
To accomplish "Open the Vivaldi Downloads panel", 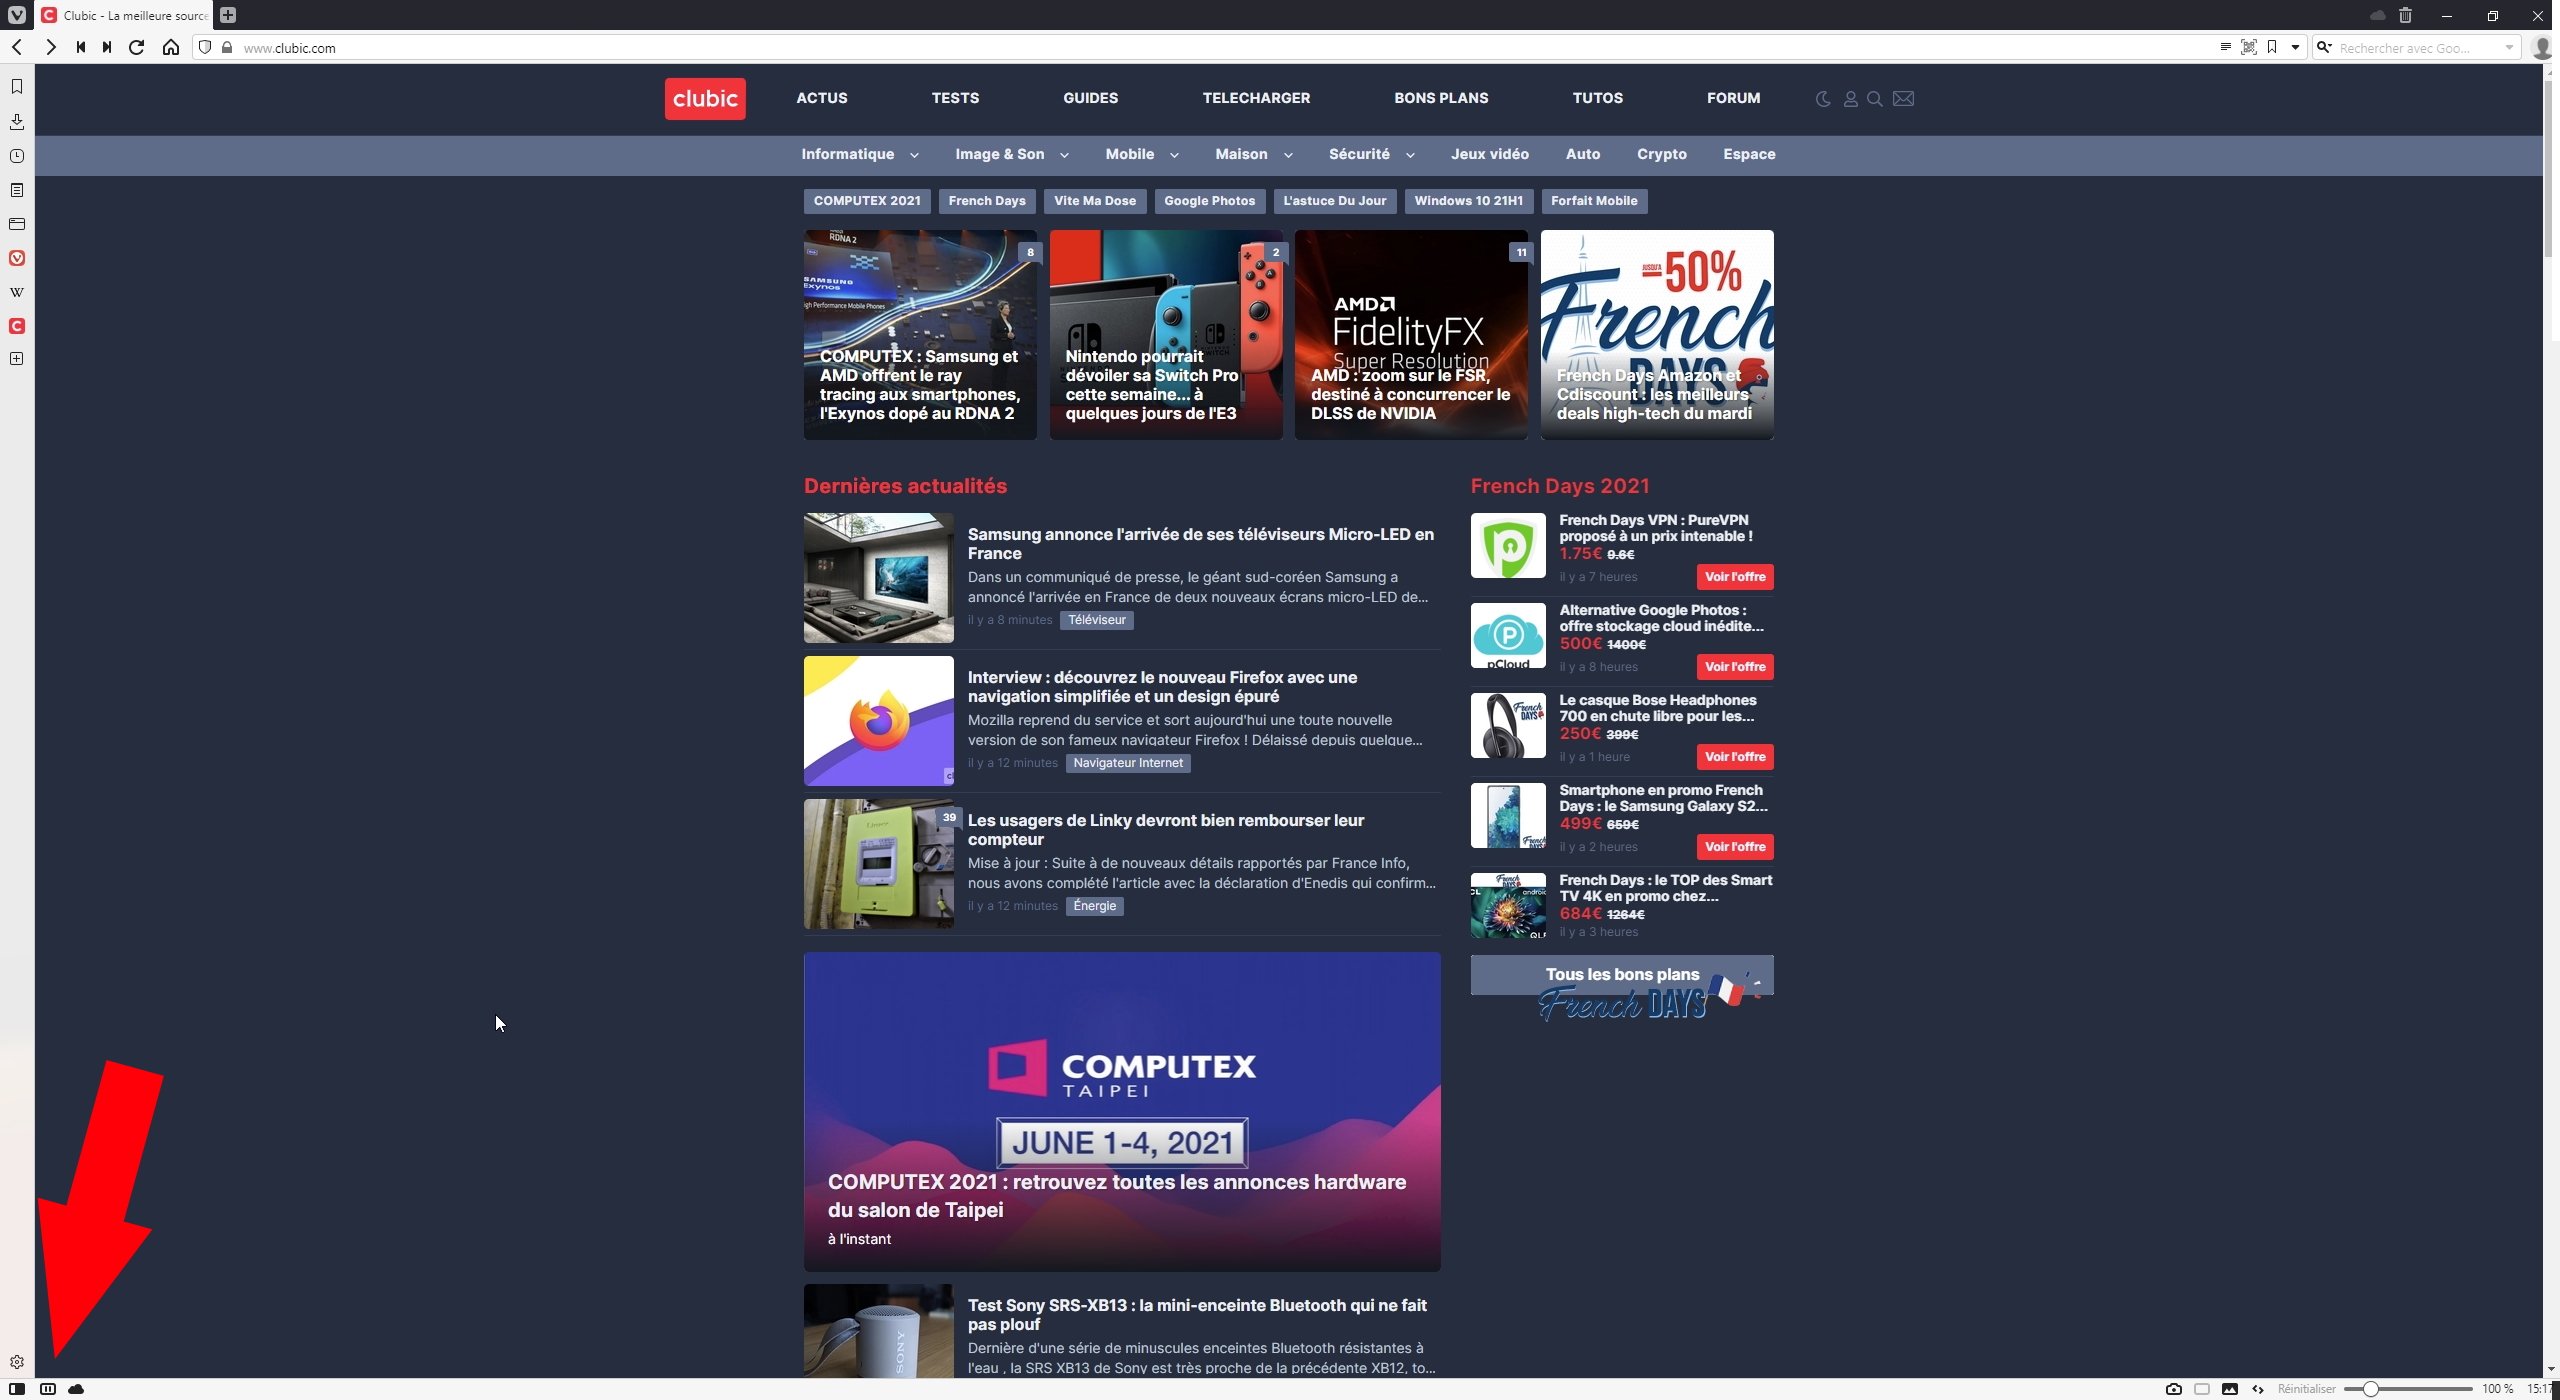I will 17,121.
